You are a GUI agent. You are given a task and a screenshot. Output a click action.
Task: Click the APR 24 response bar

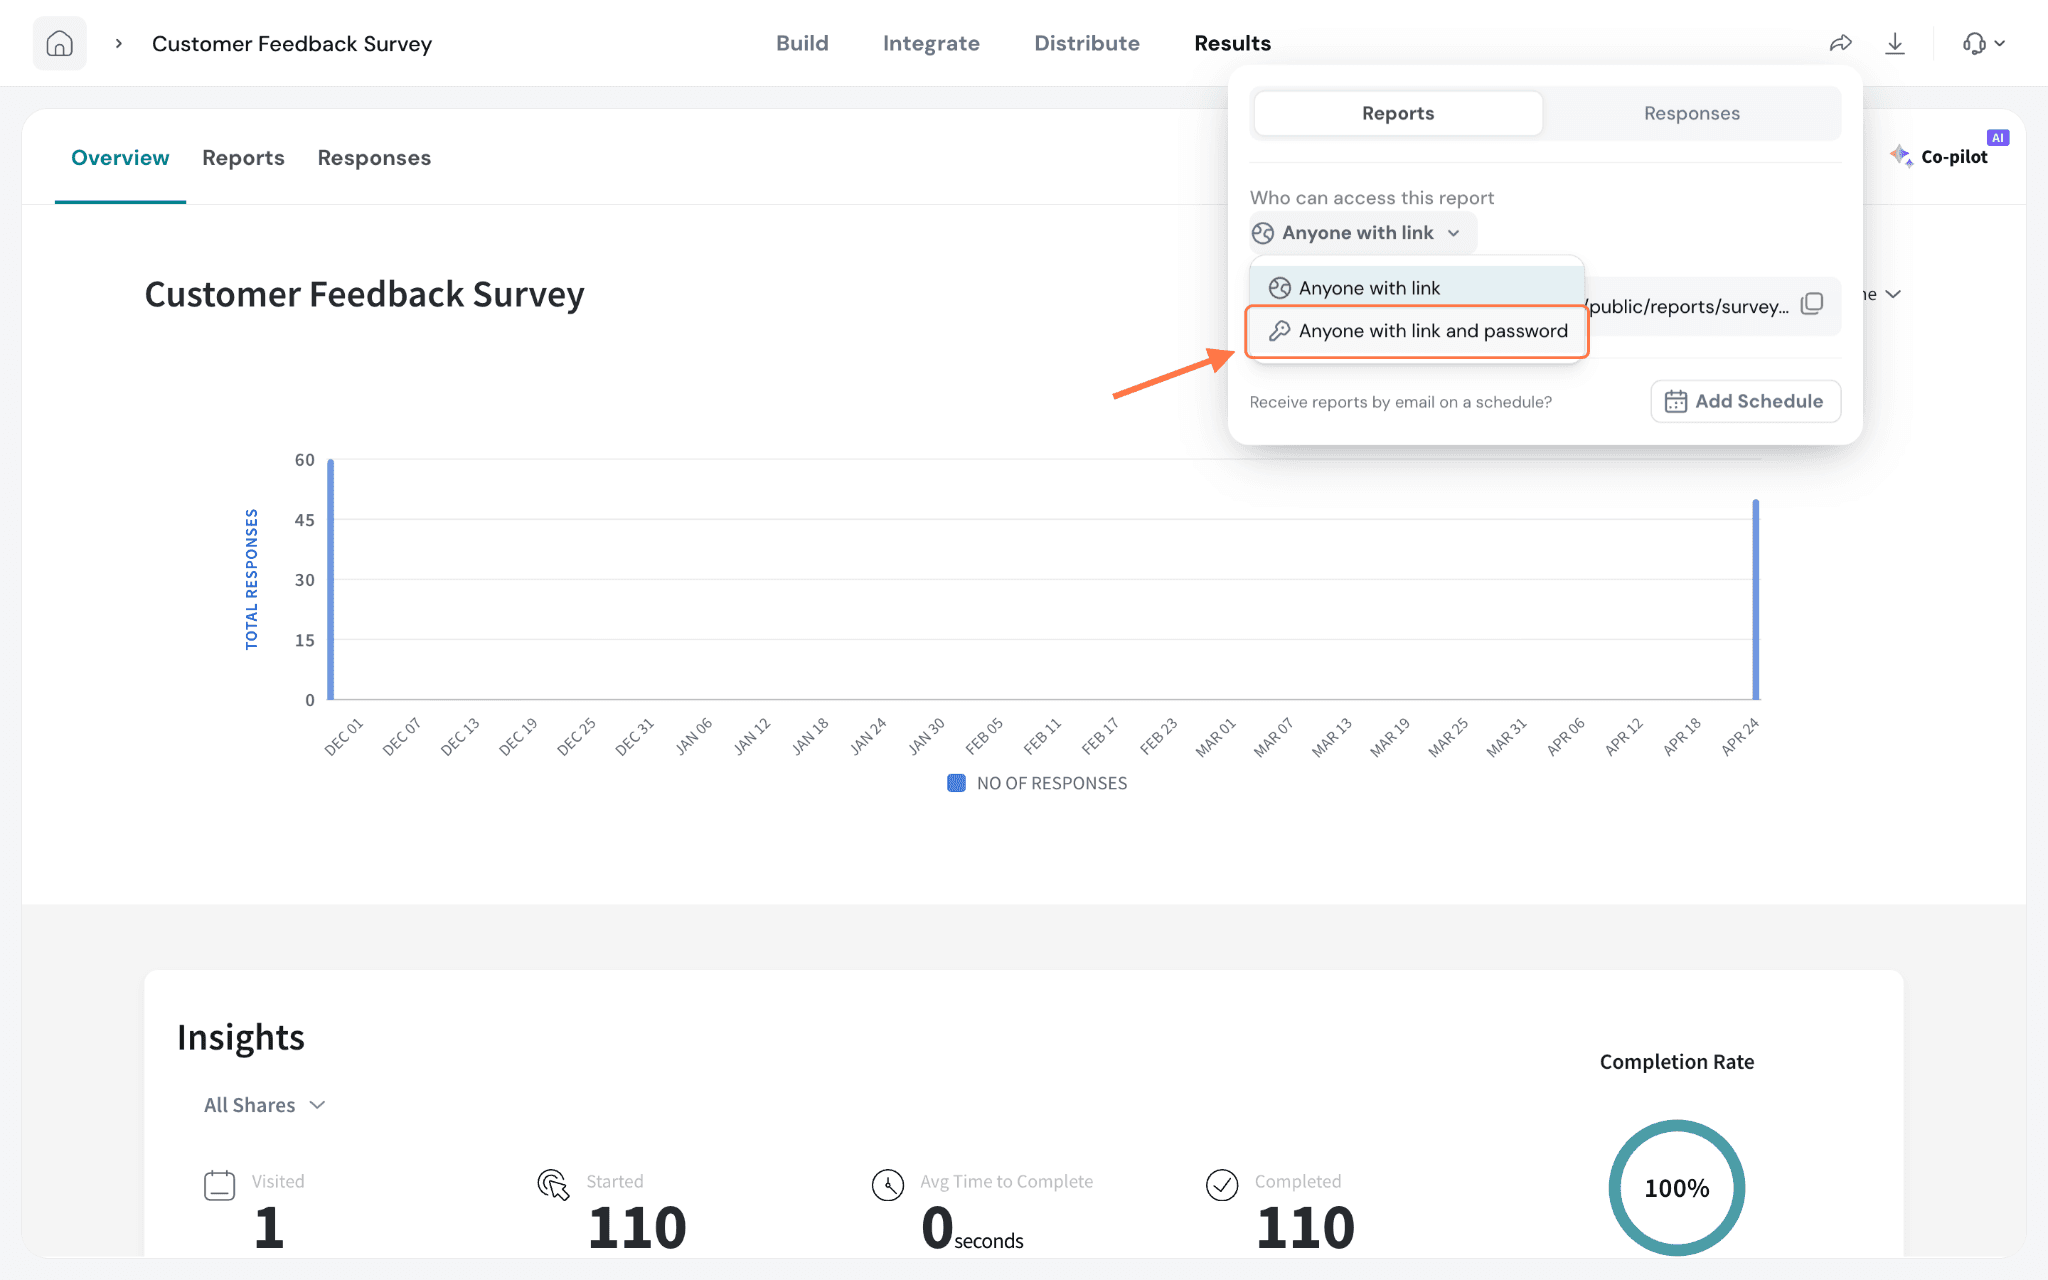pos(1755,599)
